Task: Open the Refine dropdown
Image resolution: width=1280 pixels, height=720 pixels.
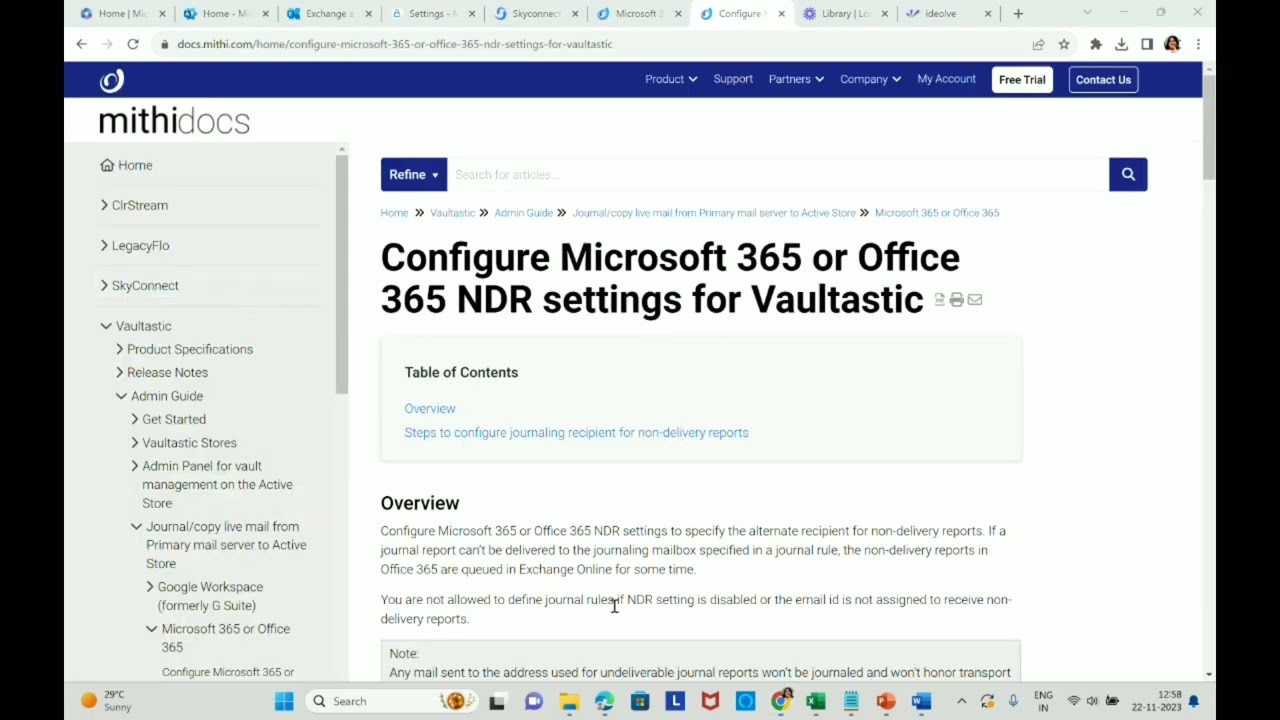Action: tap(414, 174)
